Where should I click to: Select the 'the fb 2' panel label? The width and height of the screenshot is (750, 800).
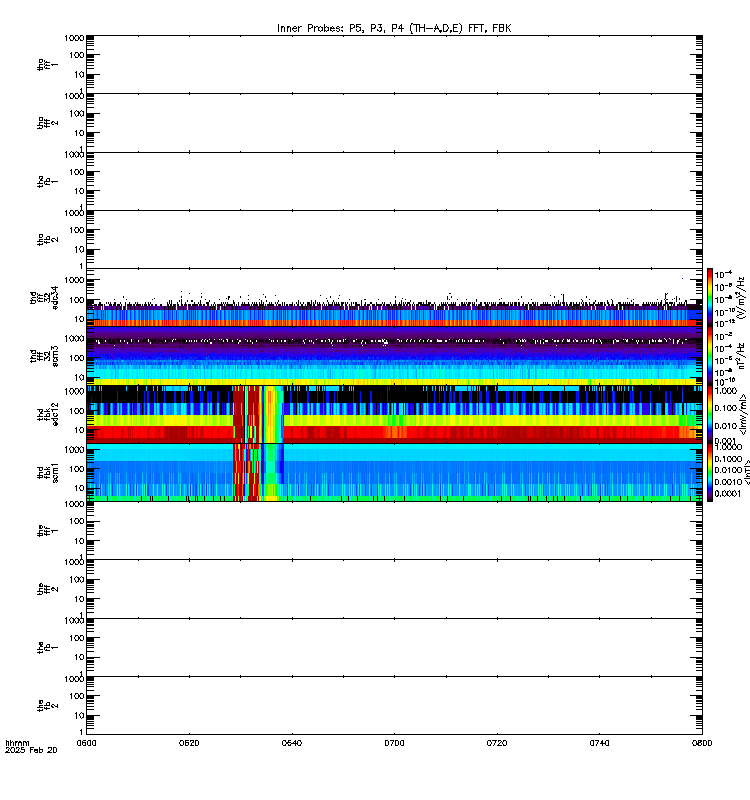[x=47, y=706]
